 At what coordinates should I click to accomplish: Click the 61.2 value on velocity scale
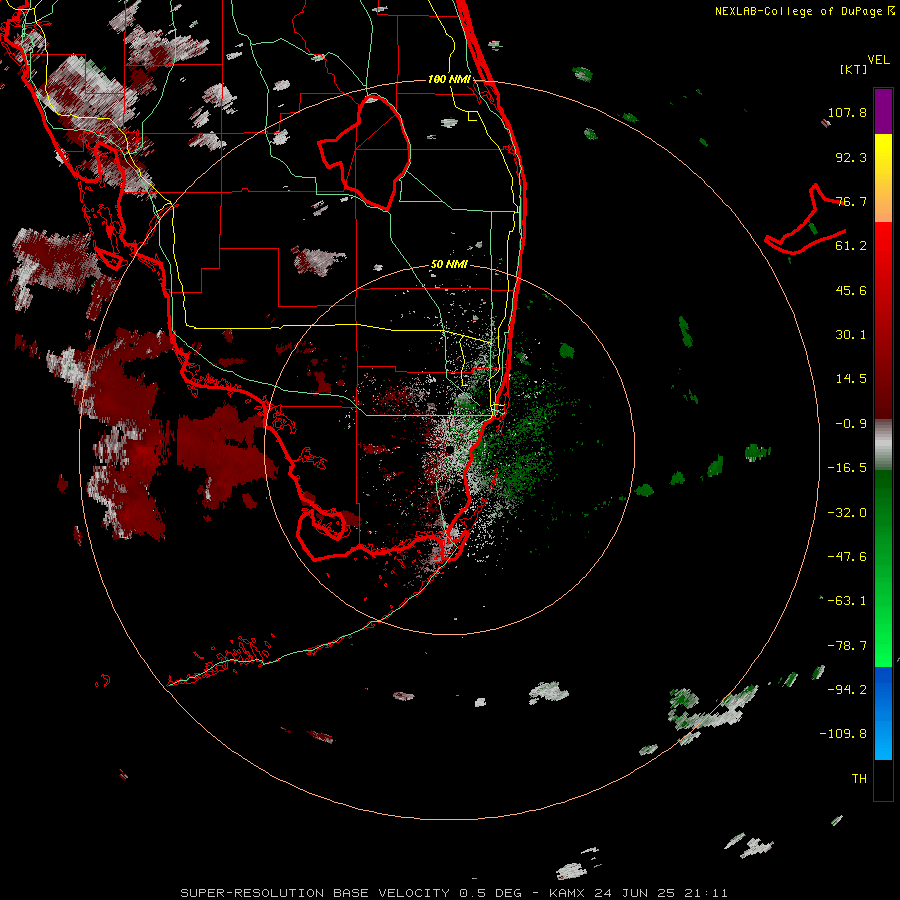coord(851,246)
